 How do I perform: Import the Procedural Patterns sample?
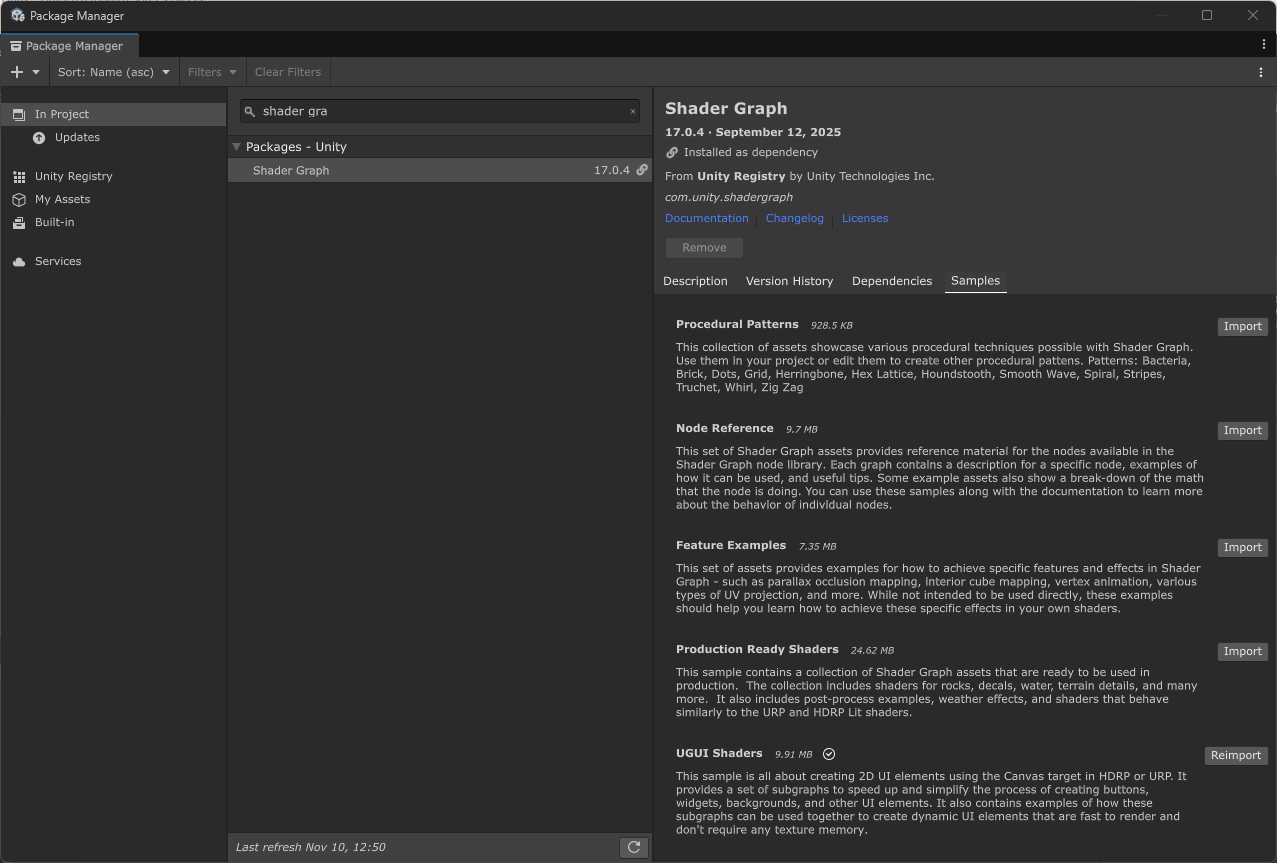point(1242,327)
